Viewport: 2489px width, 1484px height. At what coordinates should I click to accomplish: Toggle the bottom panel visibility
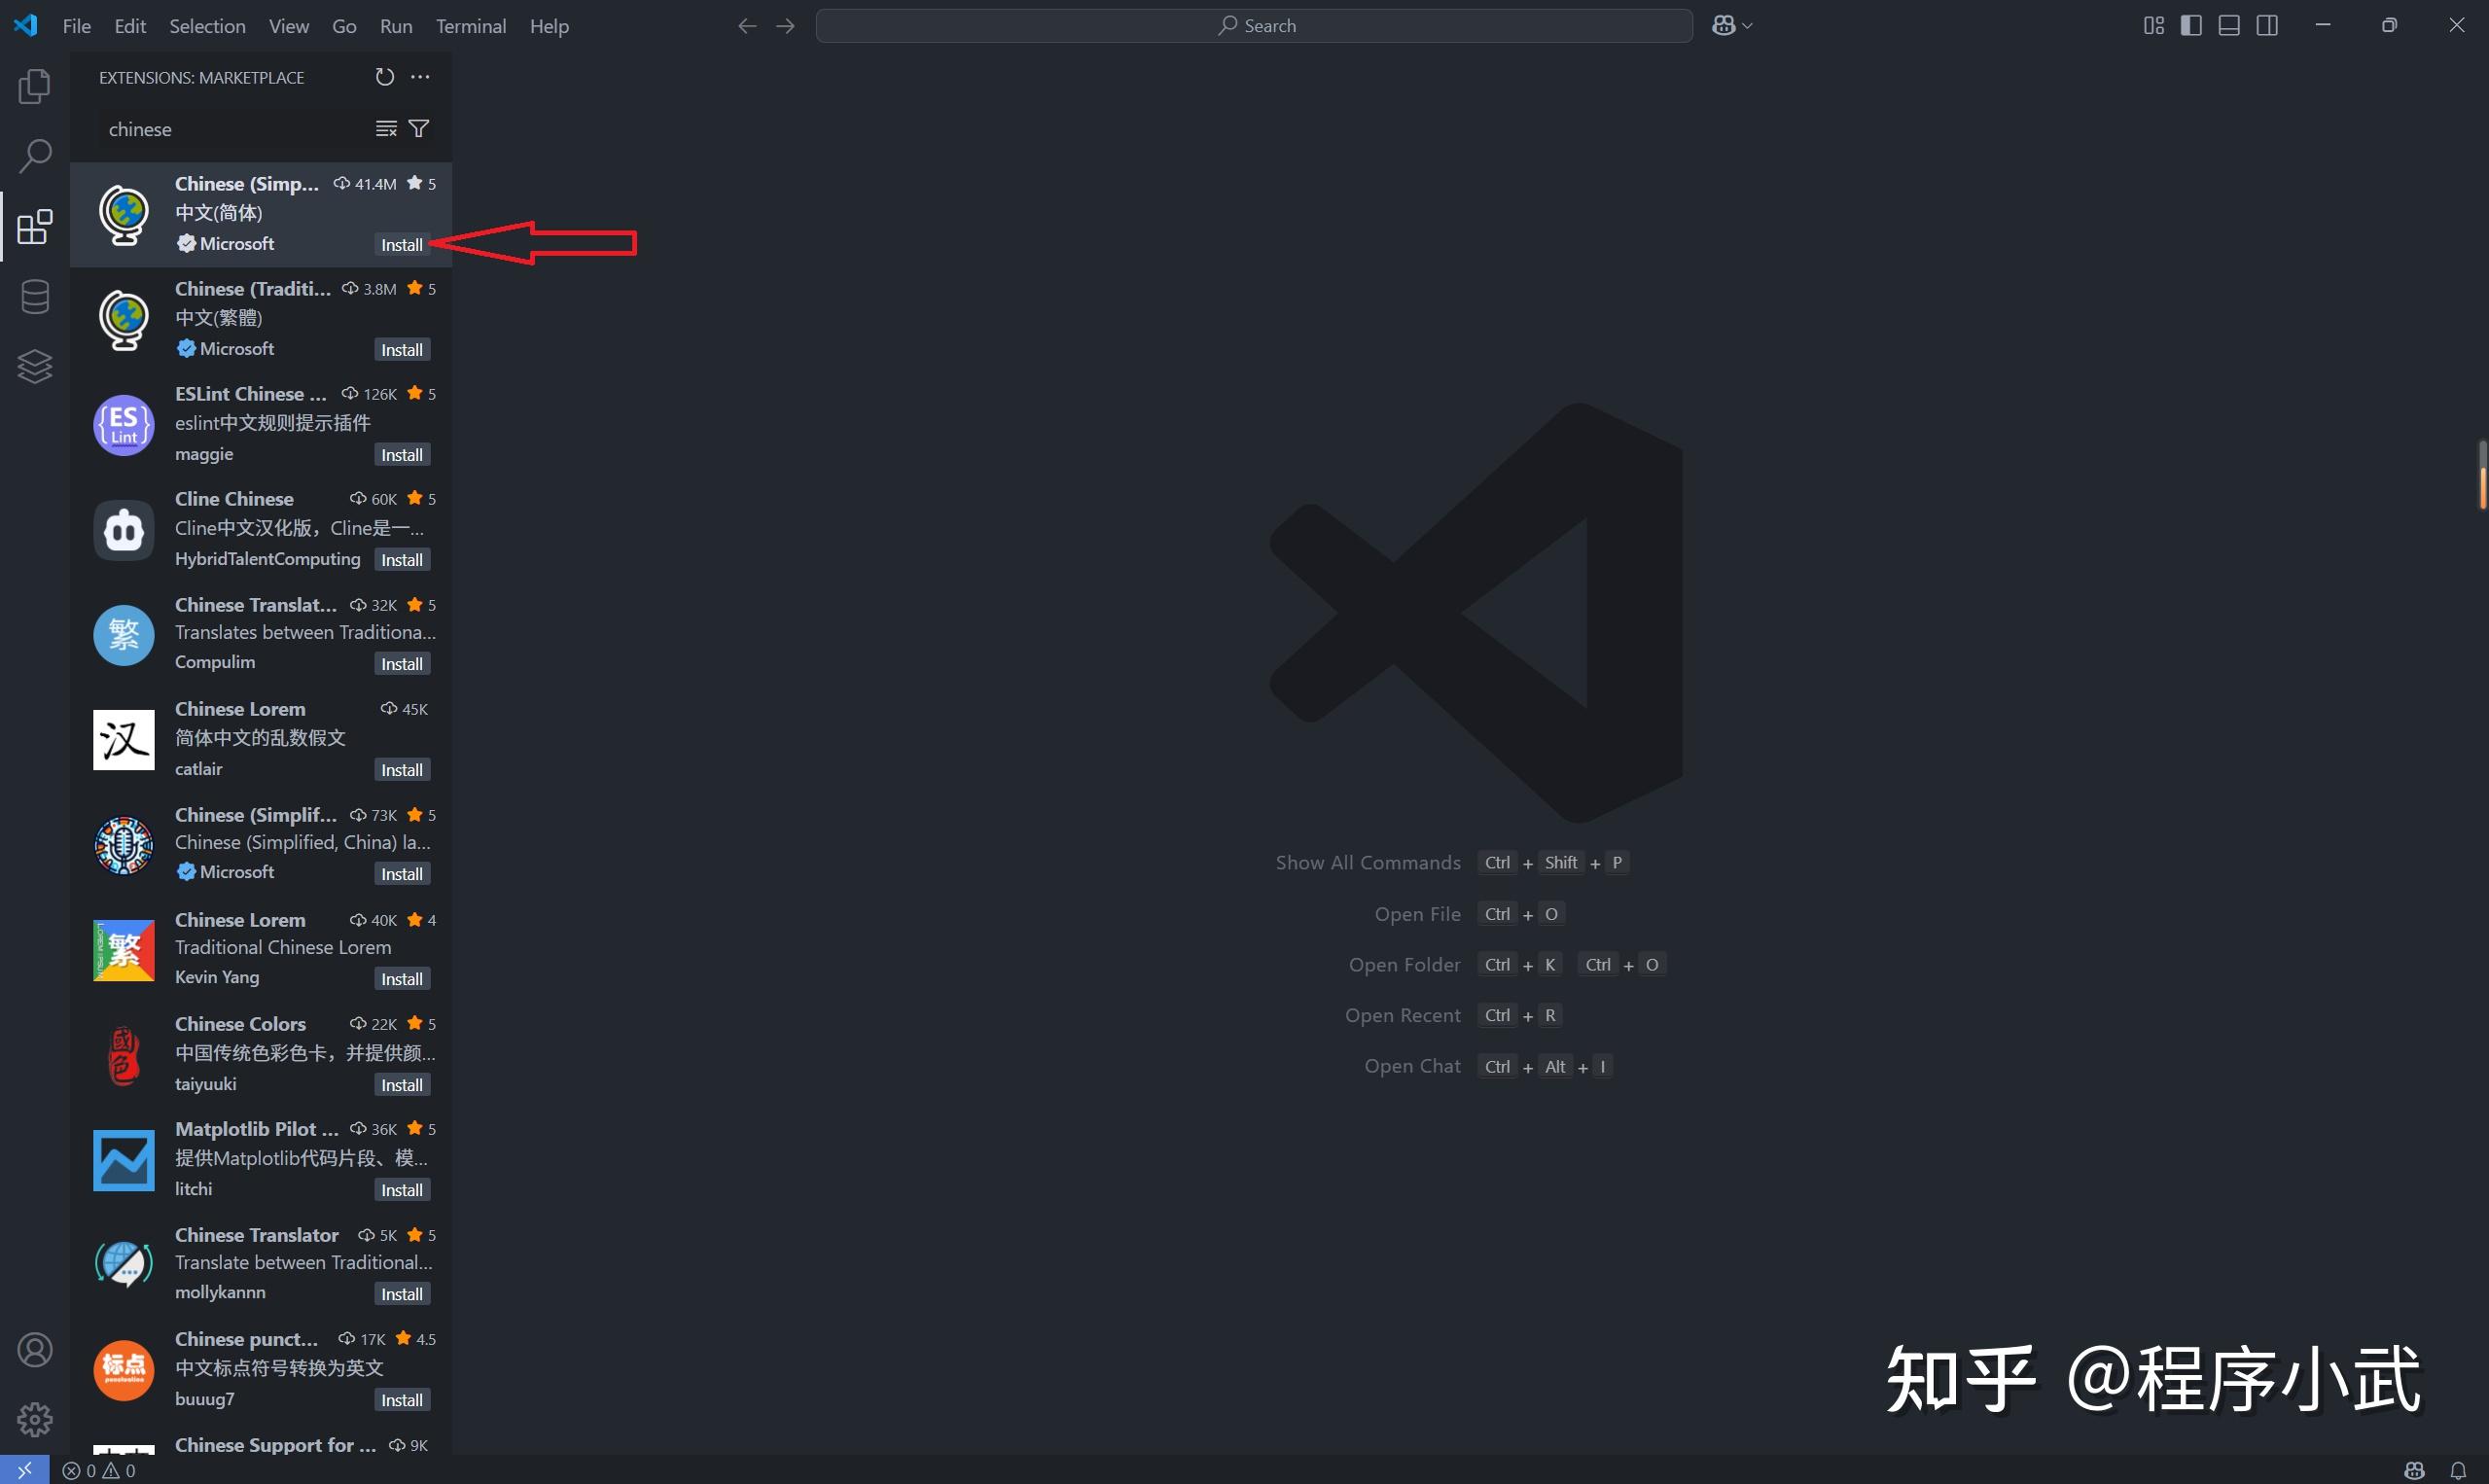tap(2229, 26)
